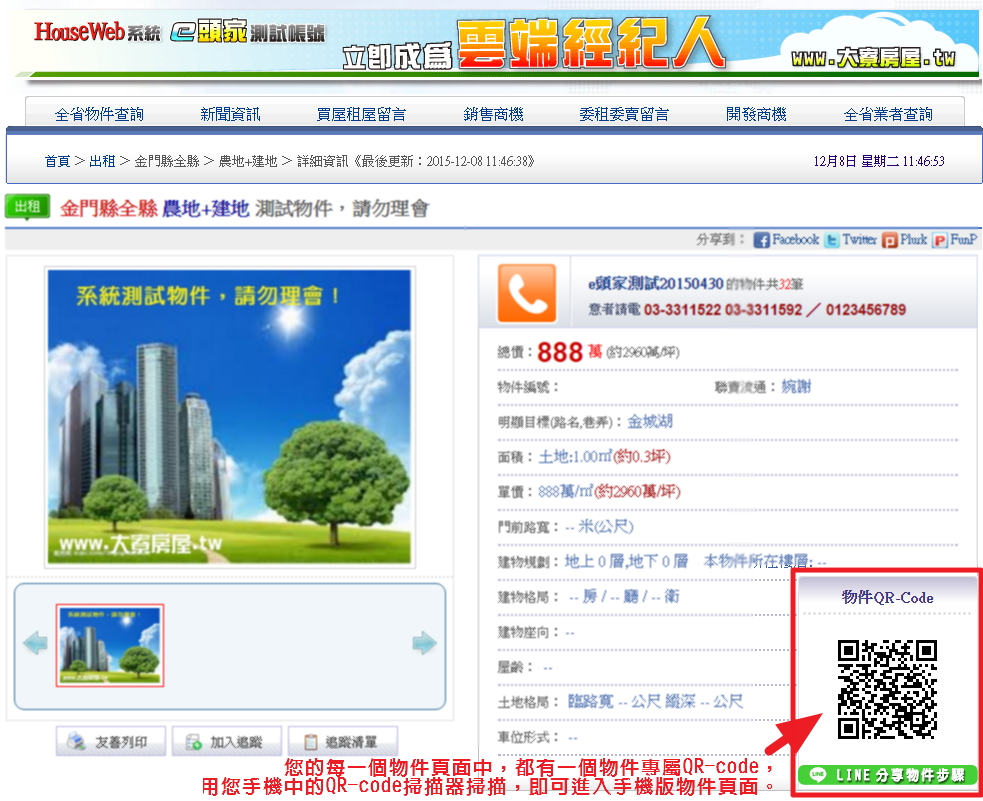Click phone number 03-3311522
Viewport: 983px width, 801px height.
(x=683, y=310)
